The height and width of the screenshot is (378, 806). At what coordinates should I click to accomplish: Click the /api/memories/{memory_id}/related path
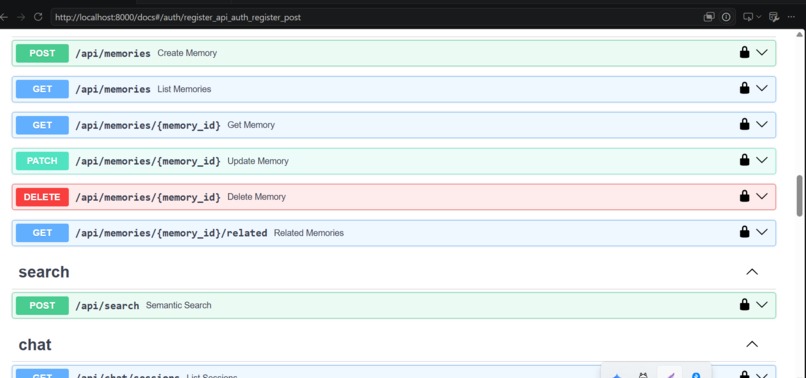[x=171, y=233]
